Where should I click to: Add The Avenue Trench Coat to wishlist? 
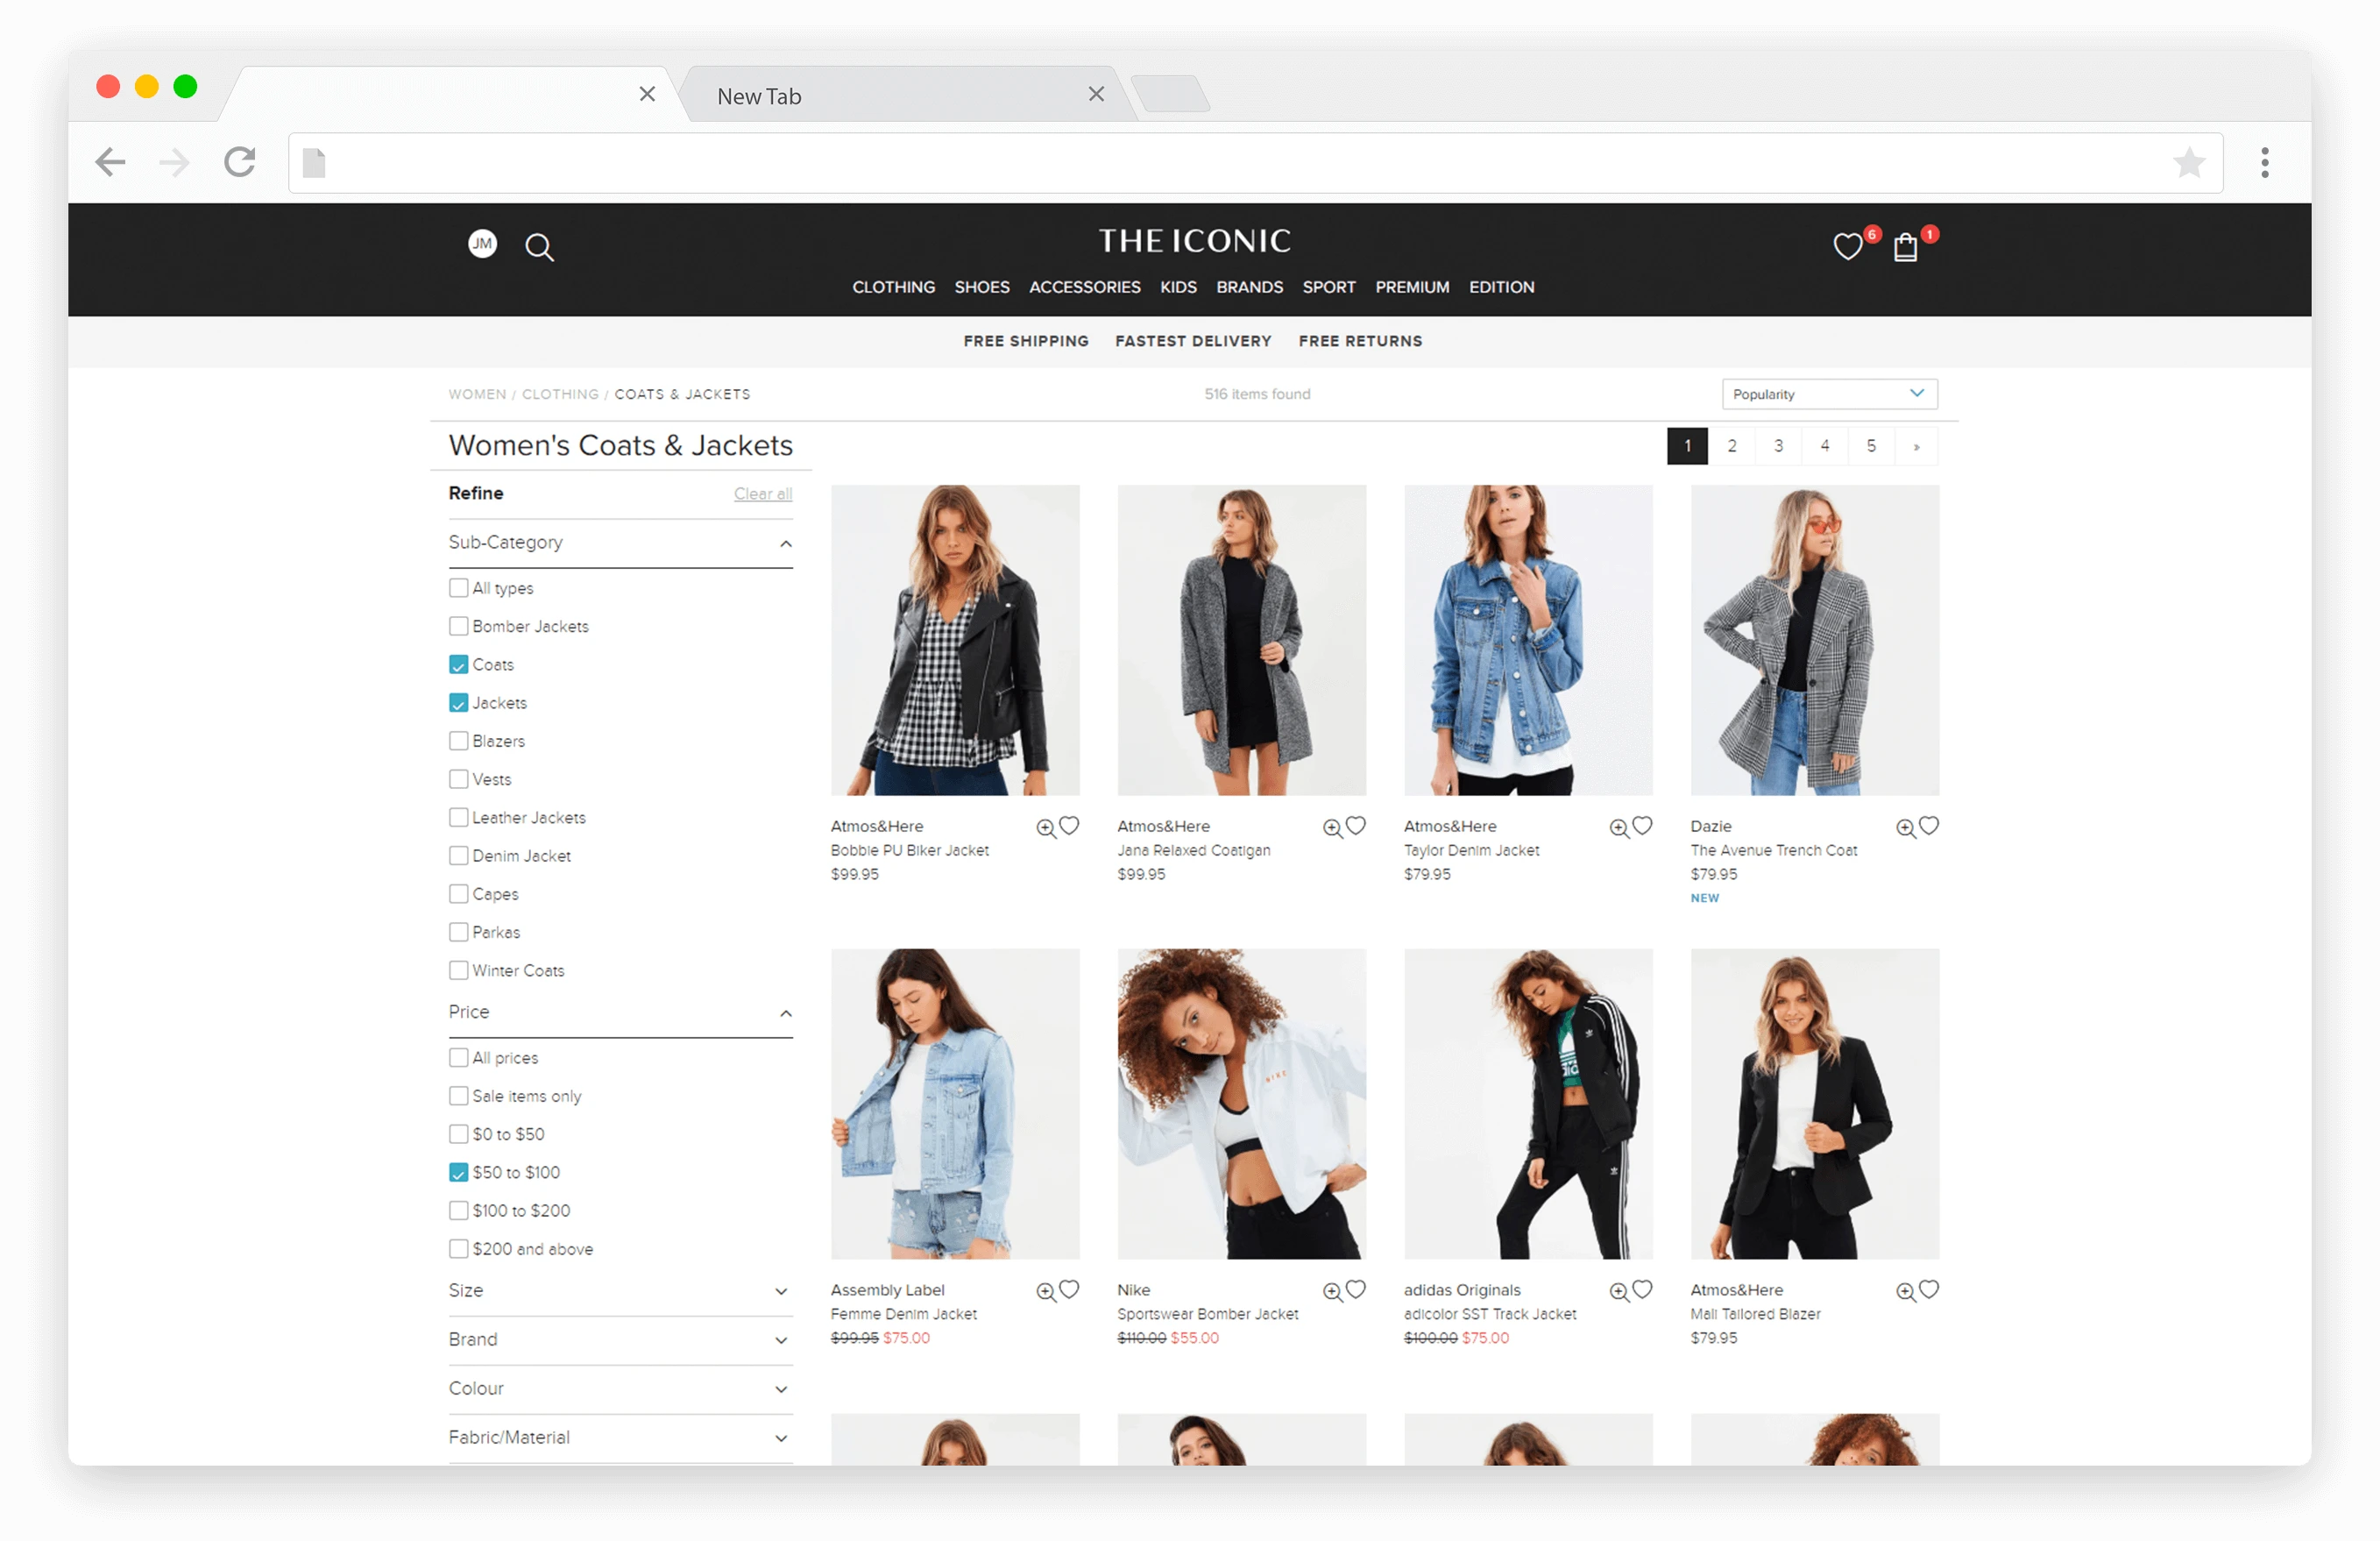pos(1930,826)
